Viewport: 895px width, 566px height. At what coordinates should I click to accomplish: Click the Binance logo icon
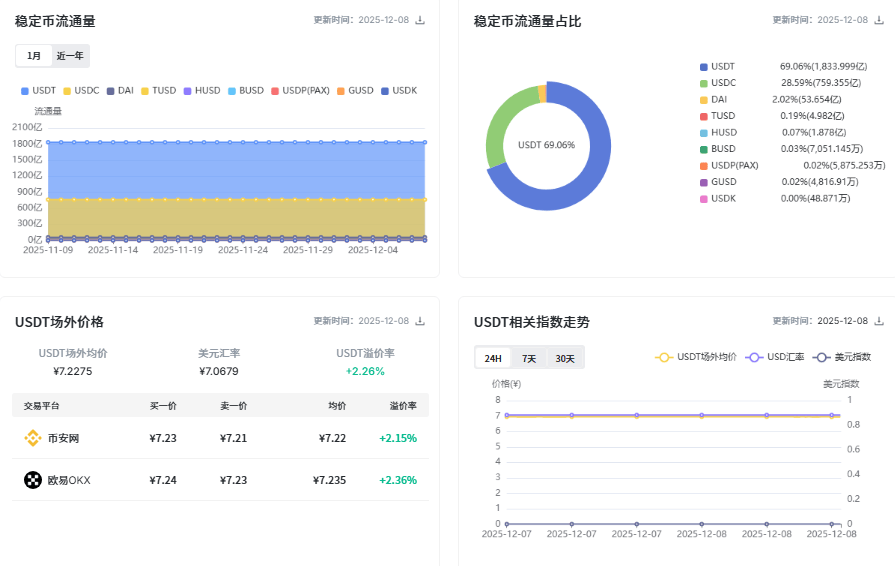[33, 438]
